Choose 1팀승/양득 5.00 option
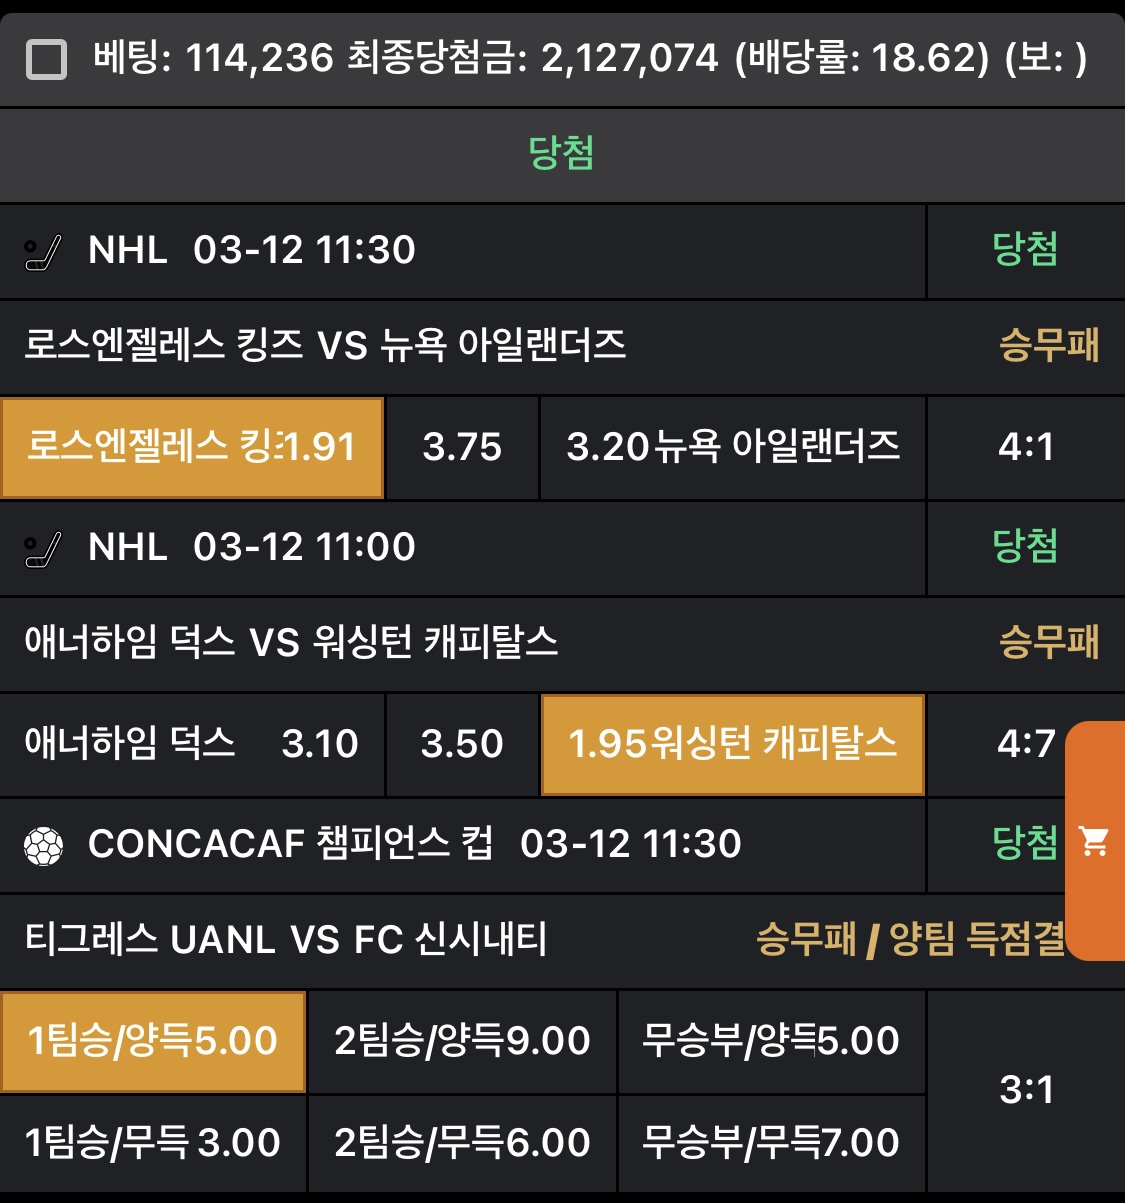The width and height of the screenshot is (1125, 1203). pyautogui.click(x=153, y=1041)
